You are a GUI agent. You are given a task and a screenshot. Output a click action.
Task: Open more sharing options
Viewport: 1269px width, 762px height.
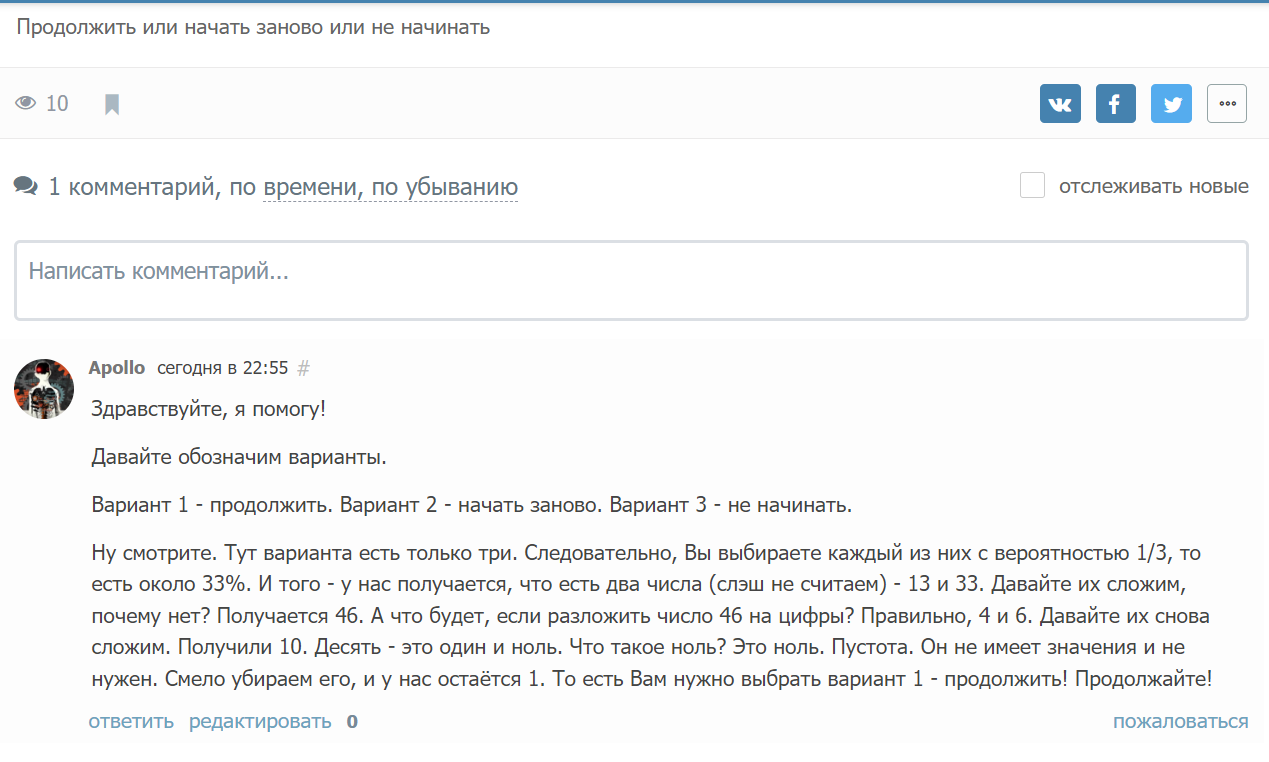1227,104
